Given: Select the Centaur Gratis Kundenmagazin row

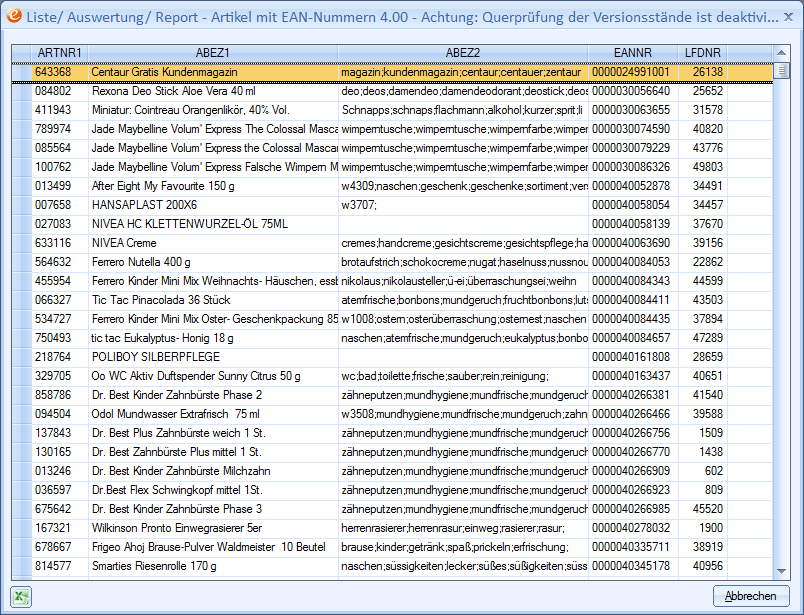Looking at the screenshot, I should [212, 72].
